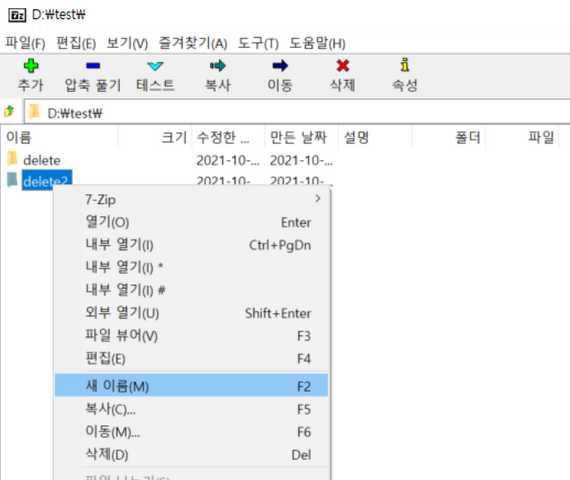Click the red X 삭제 (Delete) icon

pyautogui.click(x=342, y=66)
